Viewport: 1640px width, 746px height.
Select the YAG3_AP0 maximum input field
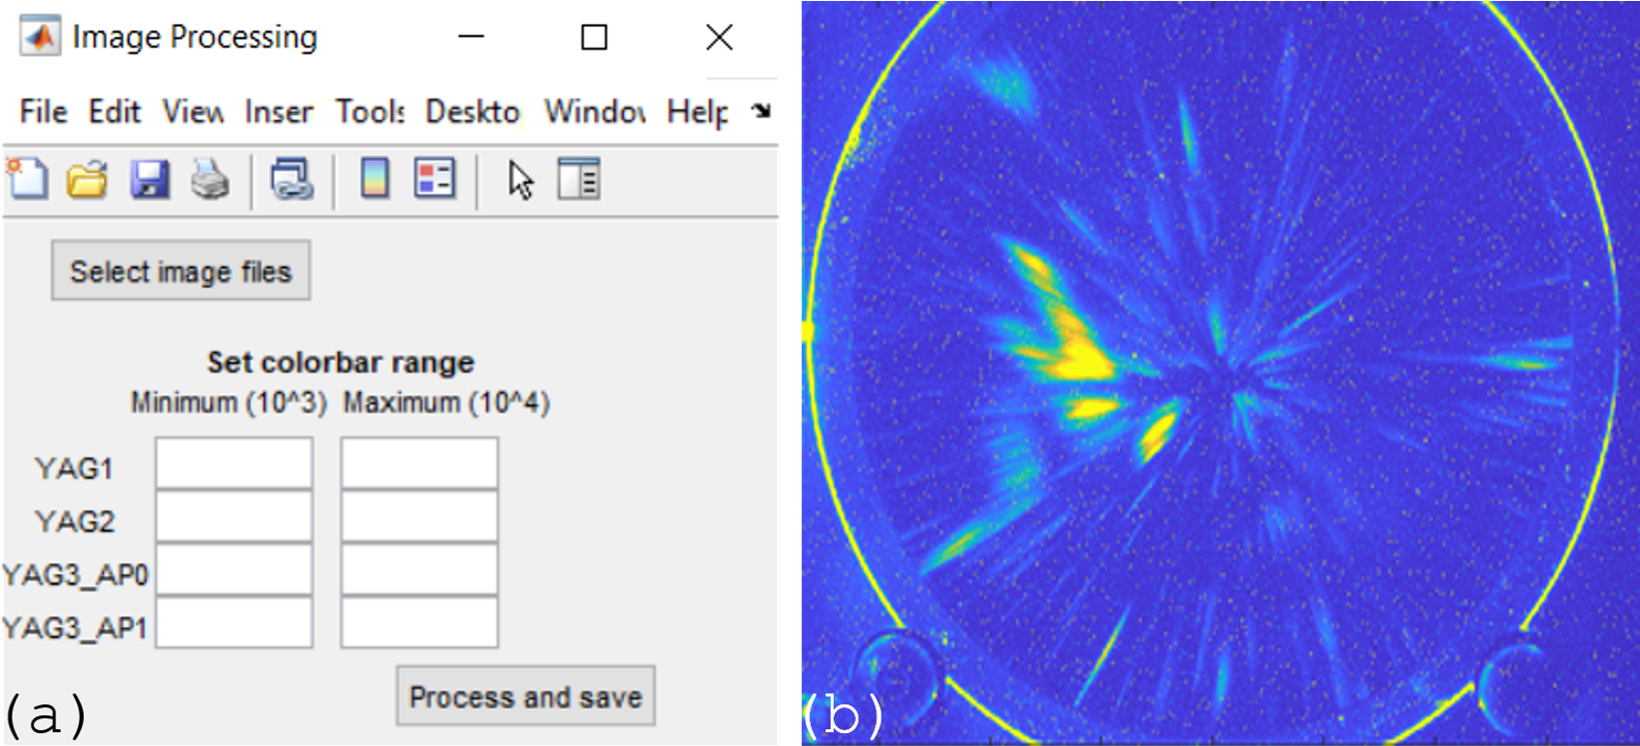coord(419,570)
